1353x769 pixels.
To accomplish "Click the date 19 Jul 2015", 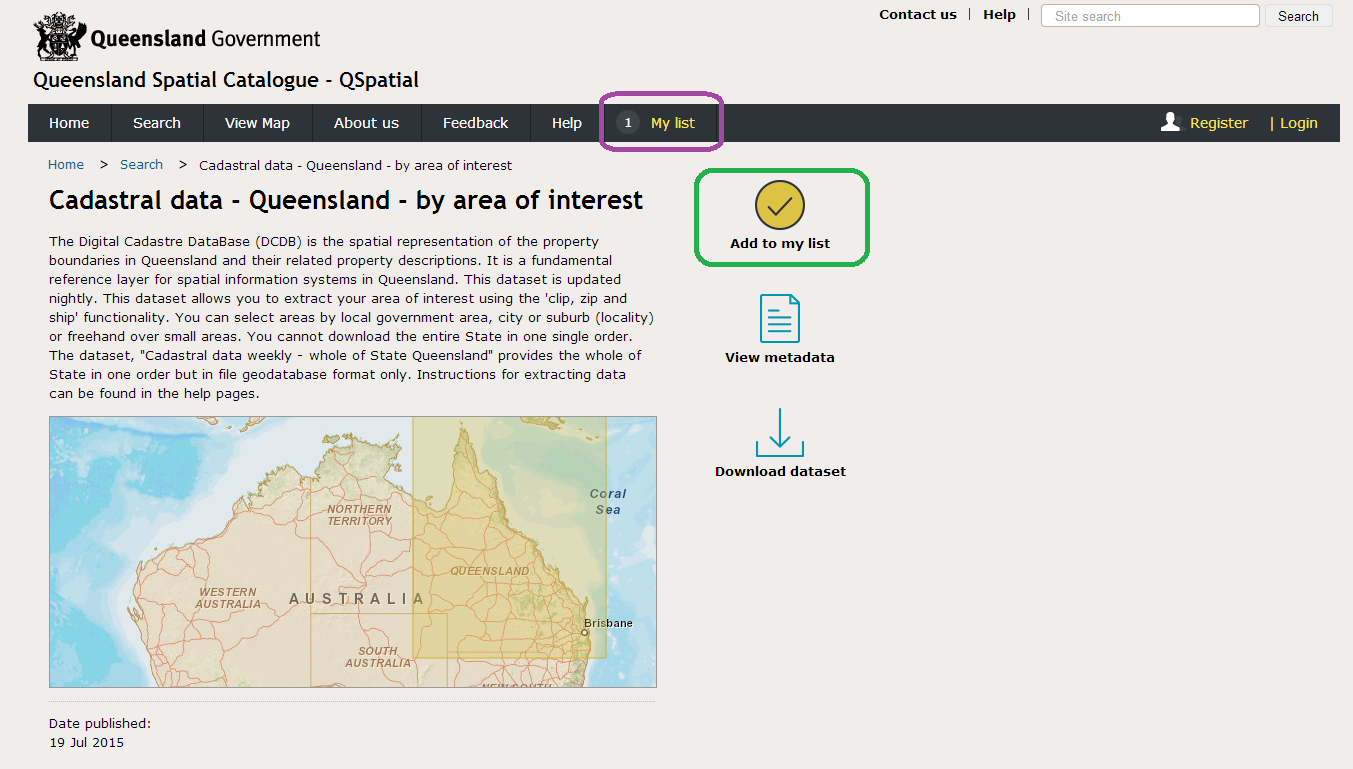I will click(x=87, y=743).
